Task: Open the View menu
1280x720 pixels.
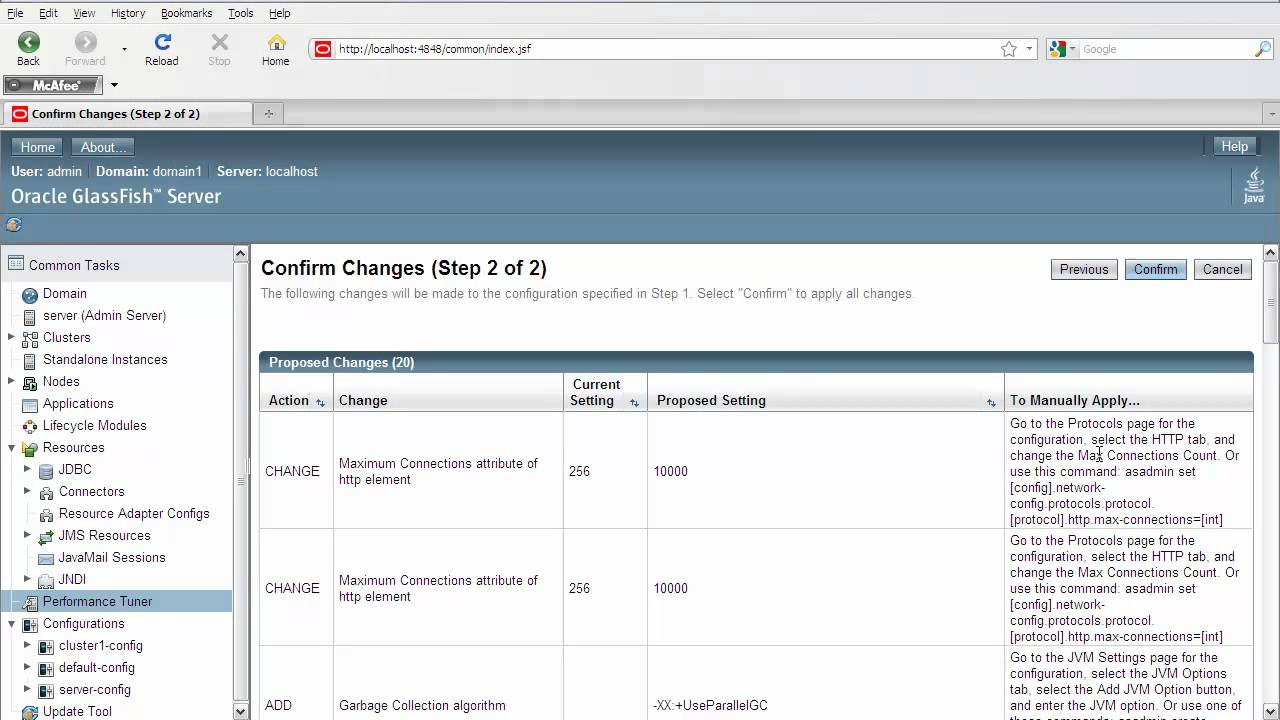Action: (x=84, y=13)
